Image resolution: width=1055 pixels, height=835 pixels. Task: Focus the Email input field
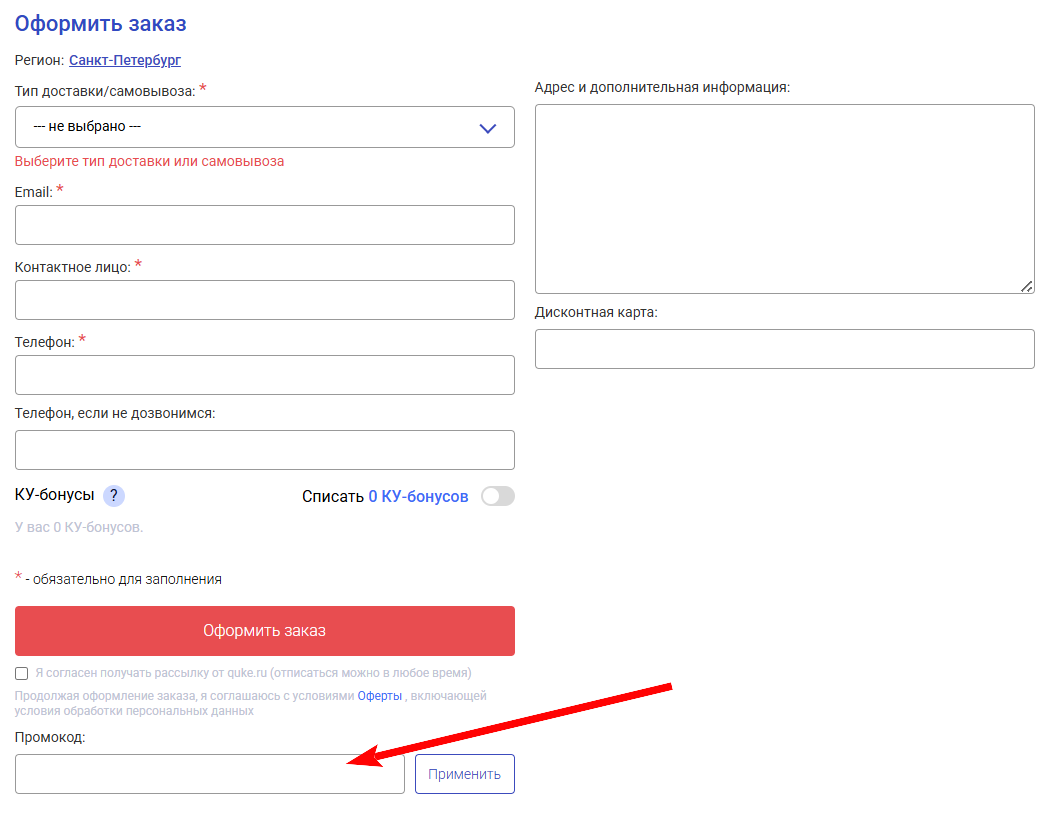click(265, 225)
